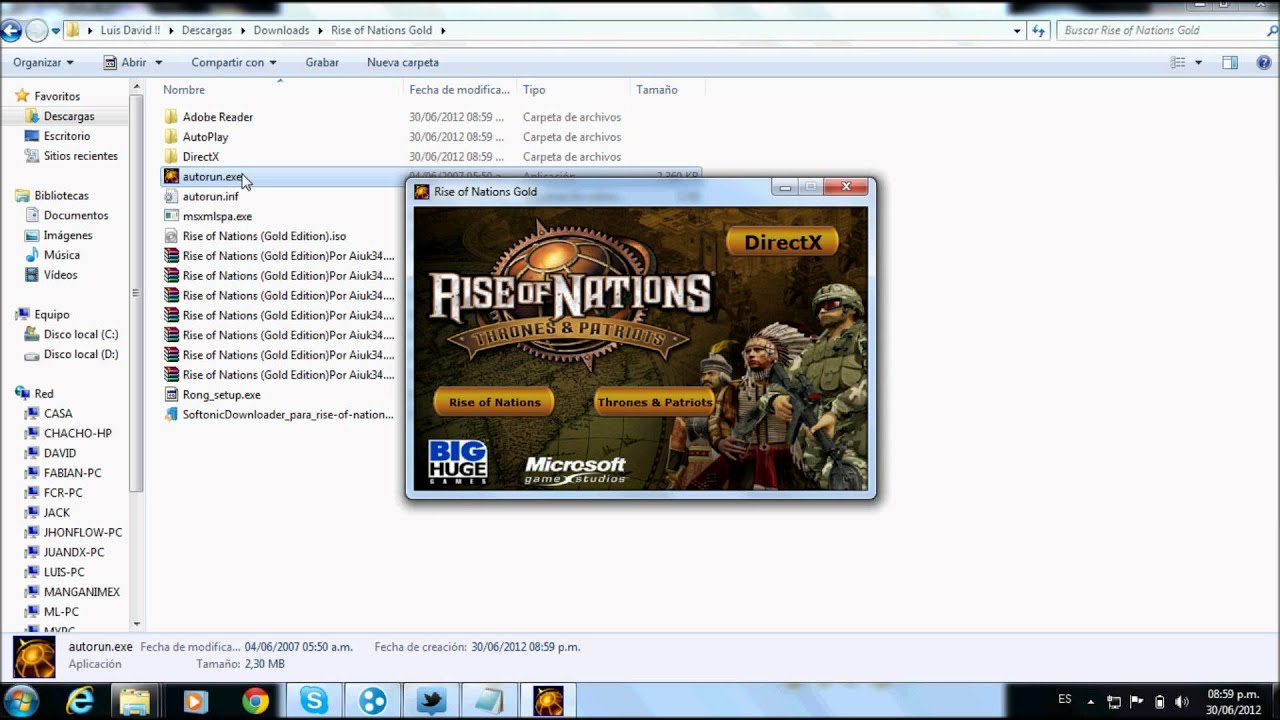Open Skype from the taskbar
This screenshot has height=720, width=1280.
314,701
